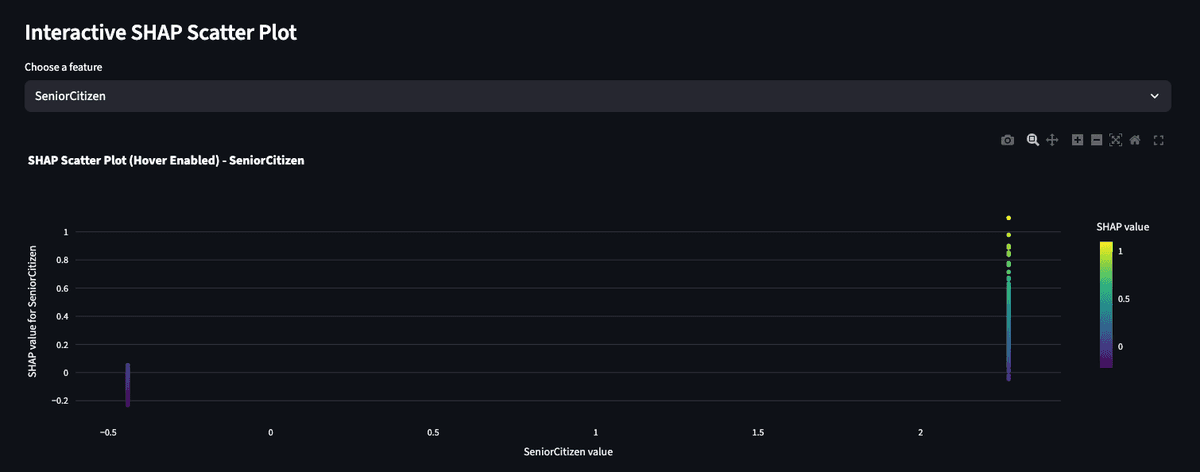The height and width of the screenshot is (472, 1200).
Task: Click the y-axis tick label 0.6
Action: pos(62,288)
